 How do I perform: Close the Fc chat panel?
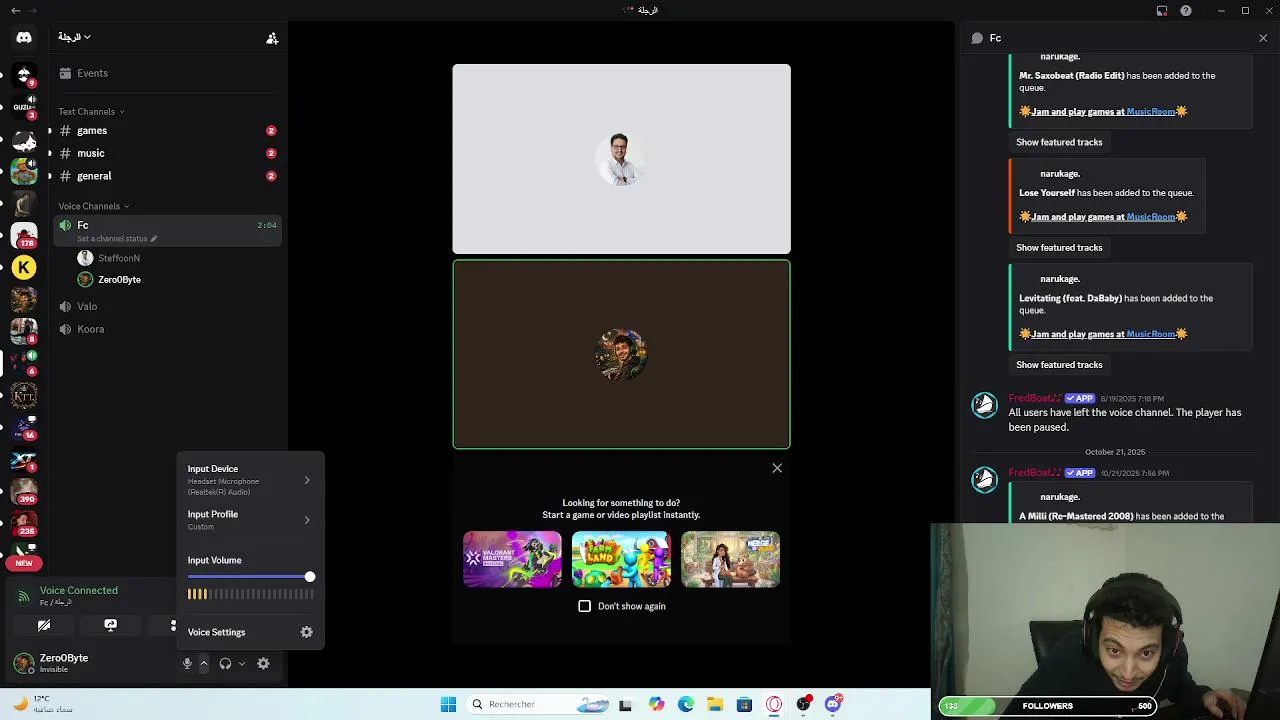tap(1263, 38)
